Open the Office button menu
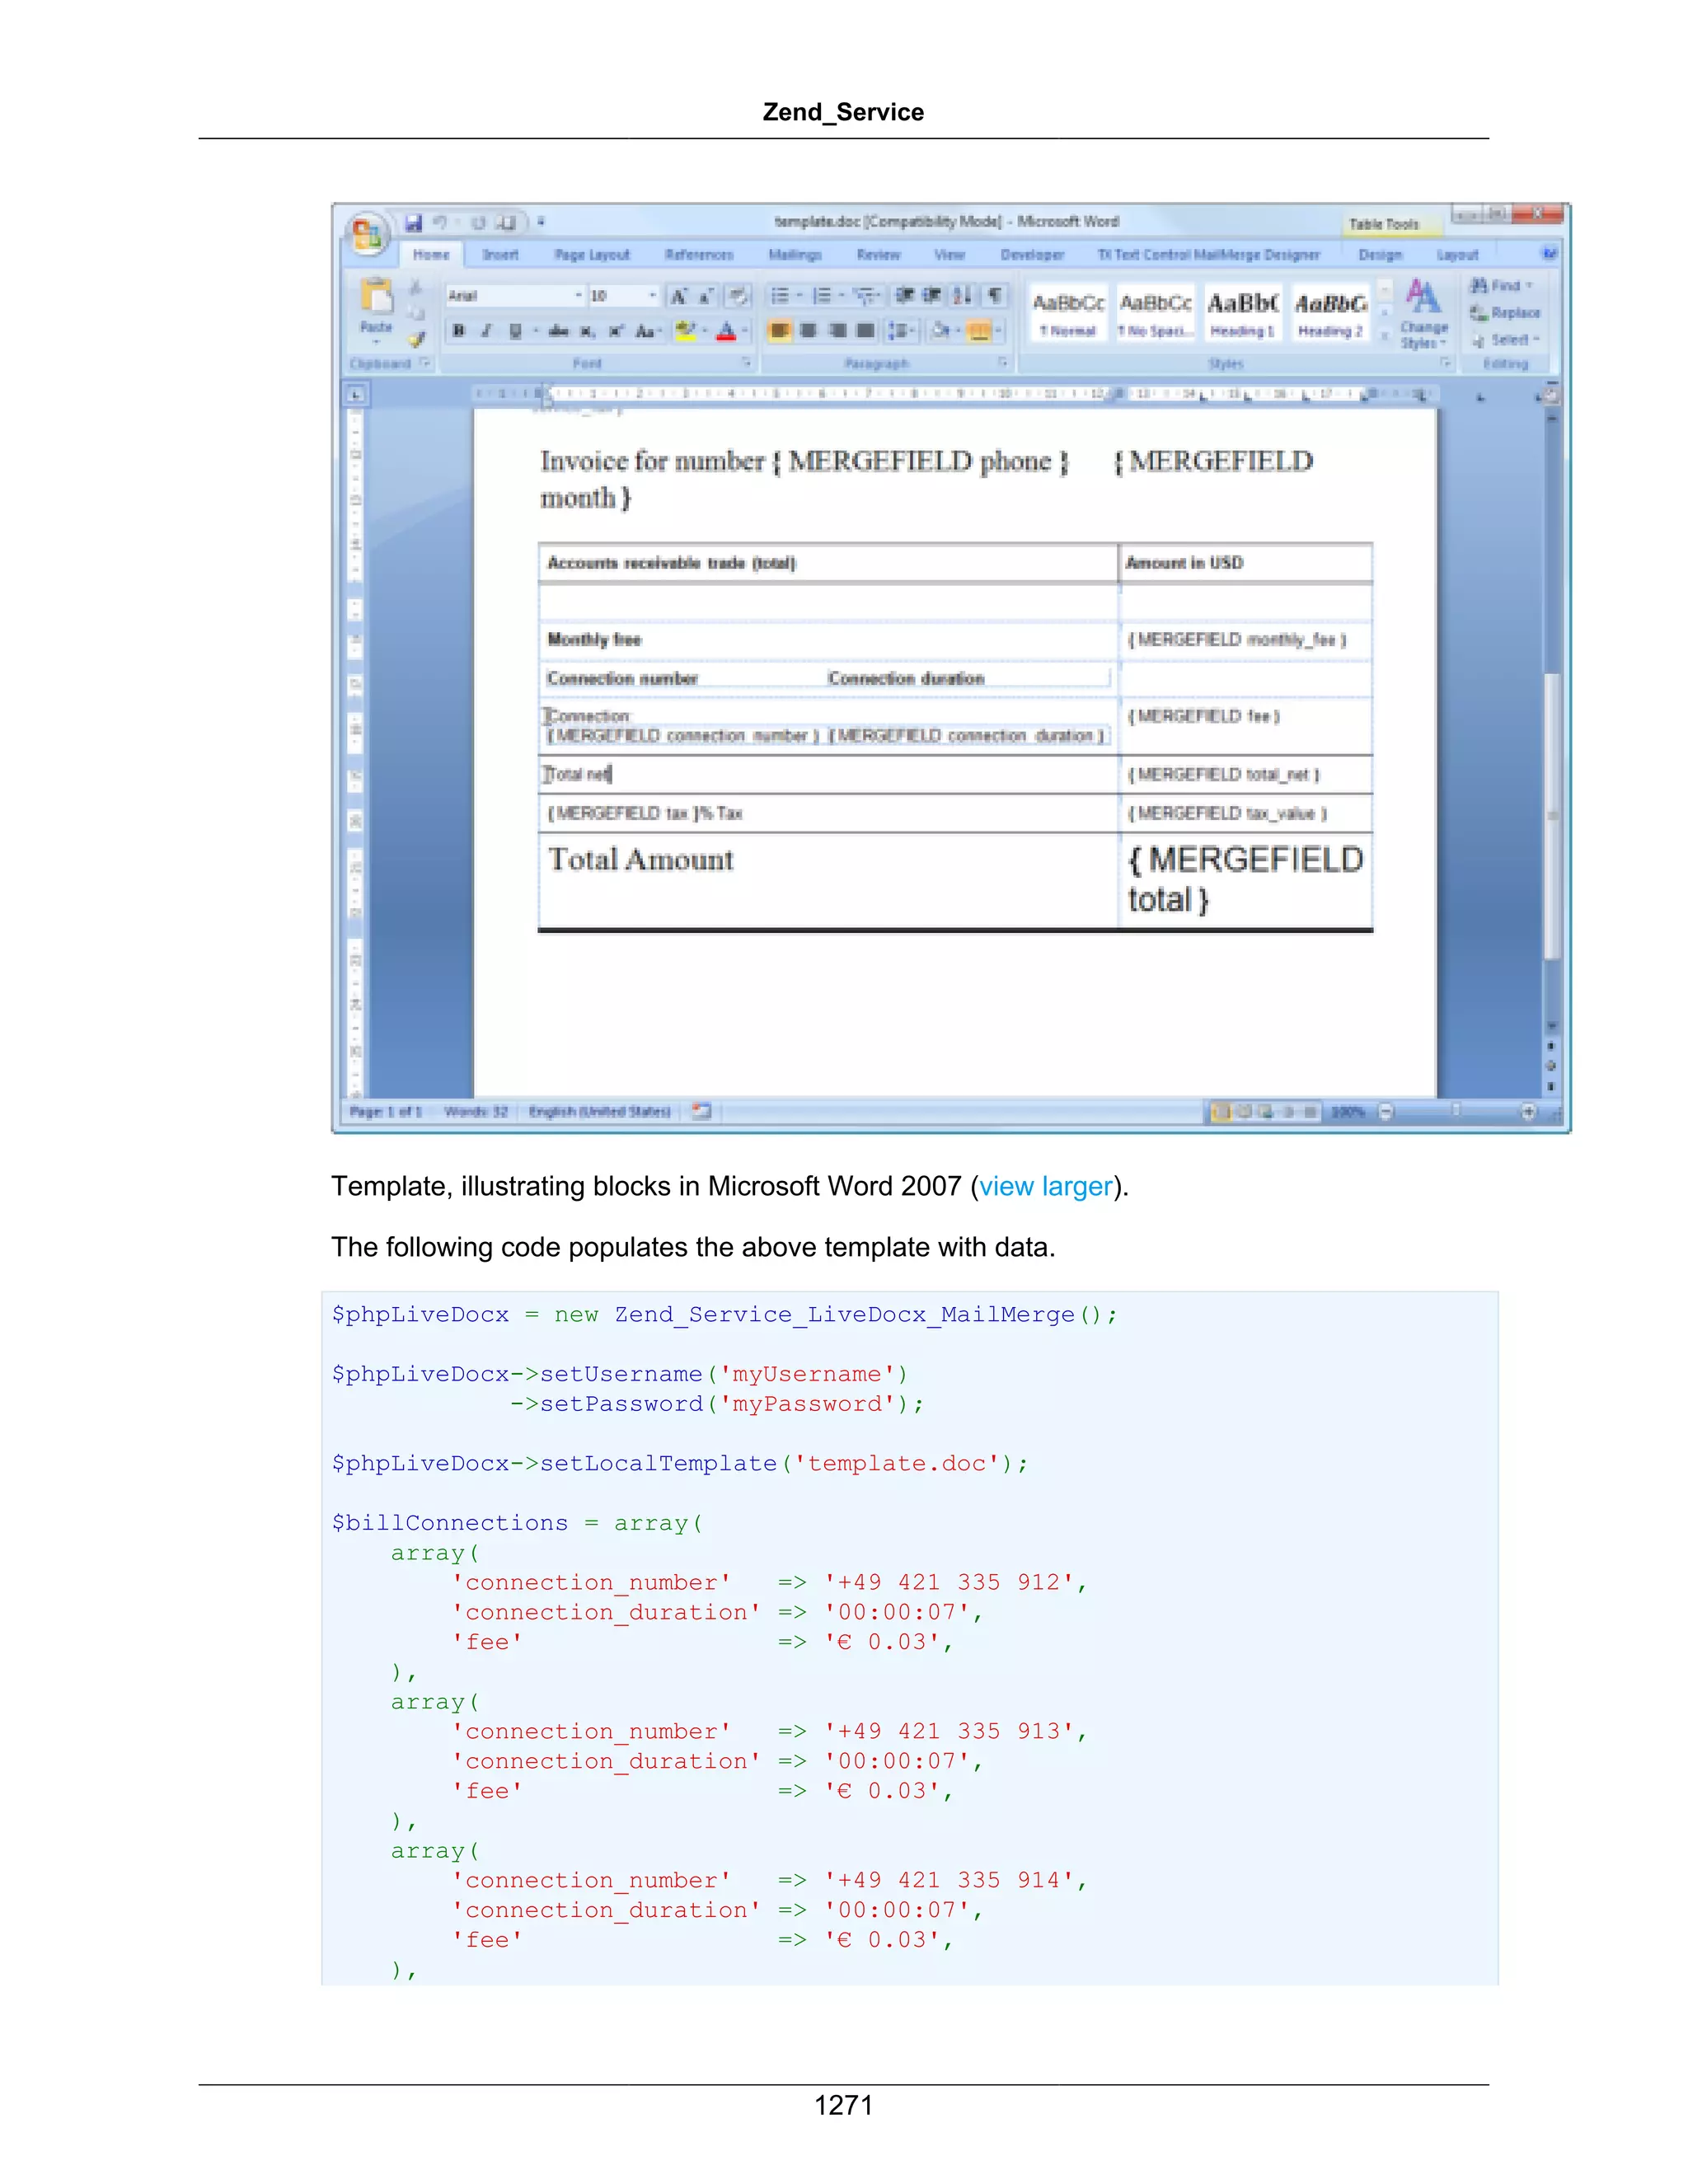This screenshot has height=2184, width=1688. point(366,235)
